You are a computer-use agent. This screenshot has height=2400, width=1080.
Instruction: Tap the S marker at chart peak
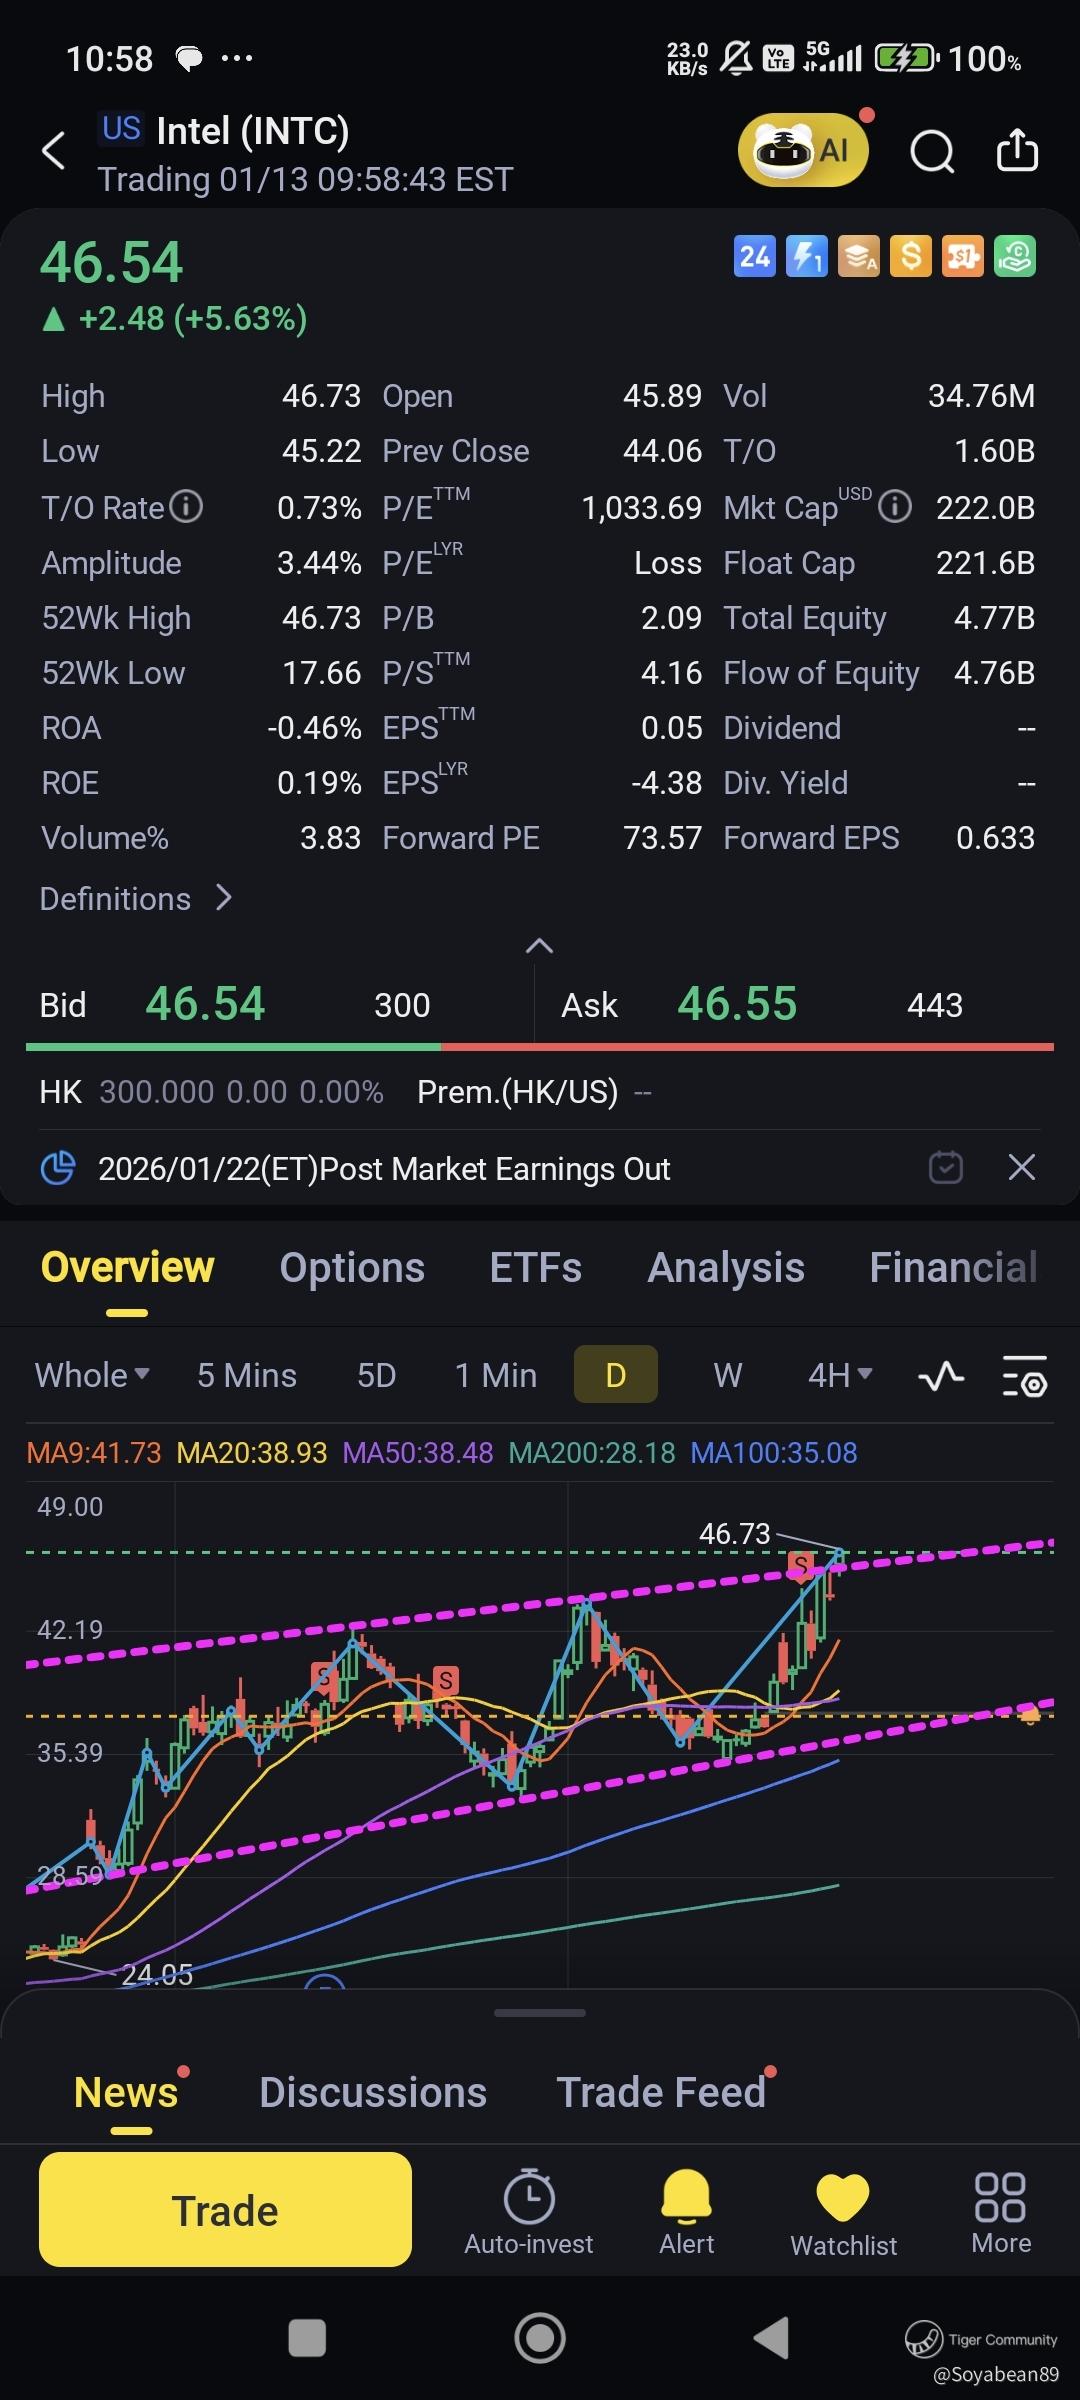pos(800,1565)
